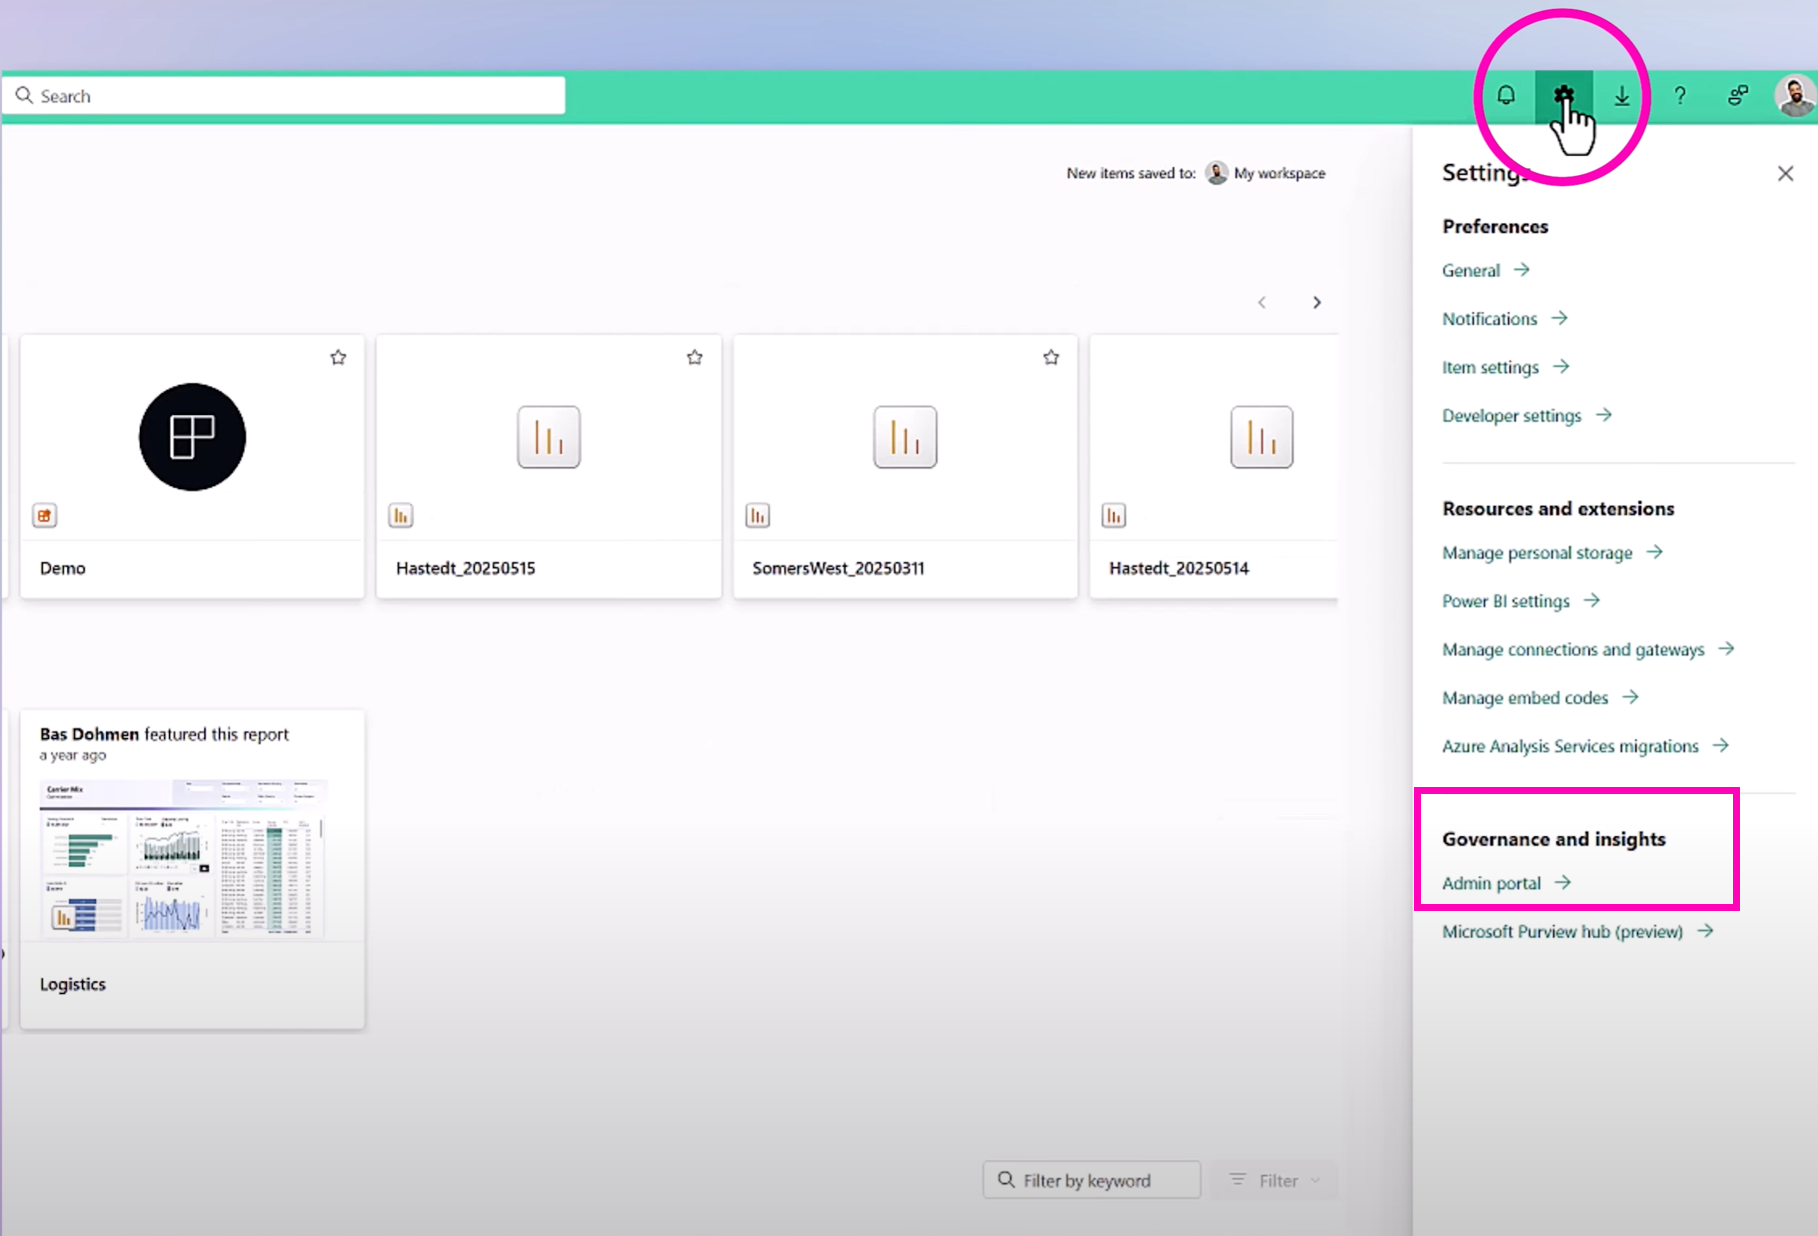Close the Settings panel

click(1785, 174)
